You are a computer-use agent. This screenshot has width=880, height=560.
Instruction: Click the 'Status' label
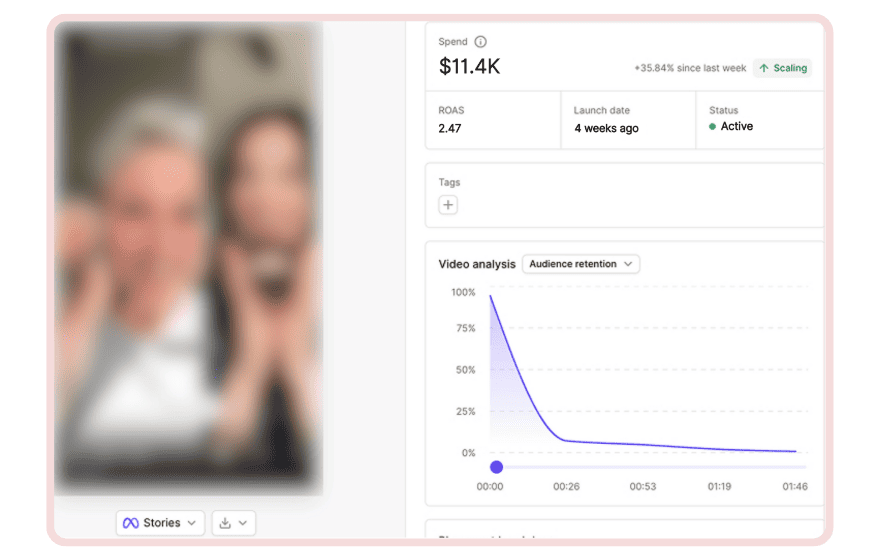click(723, 111)
